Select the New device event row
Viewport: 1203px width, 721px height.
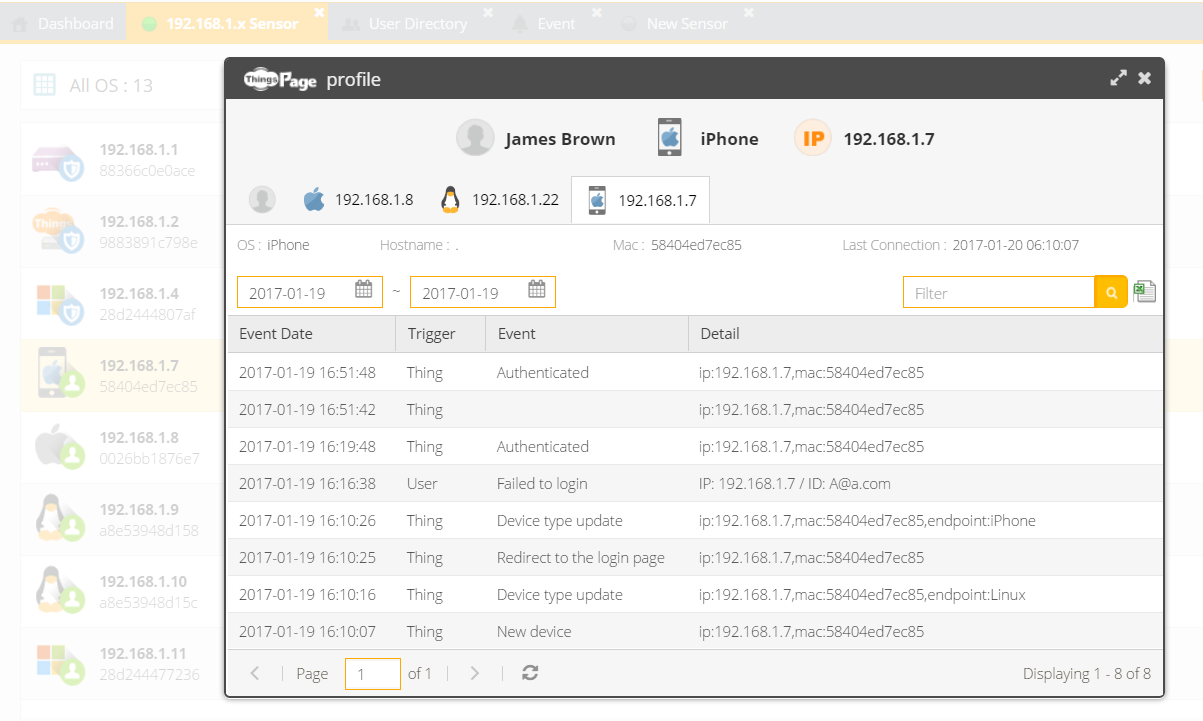(x=695, y=631)
